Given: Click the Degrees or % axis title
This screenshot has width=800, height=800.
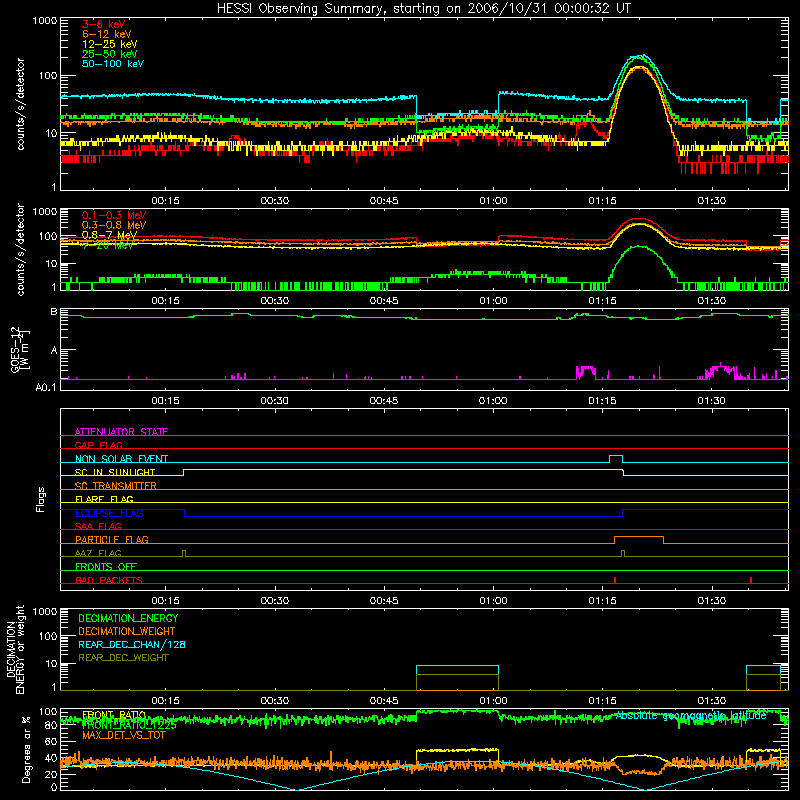Looking at the screenshot, I should (x=26, y=749).
